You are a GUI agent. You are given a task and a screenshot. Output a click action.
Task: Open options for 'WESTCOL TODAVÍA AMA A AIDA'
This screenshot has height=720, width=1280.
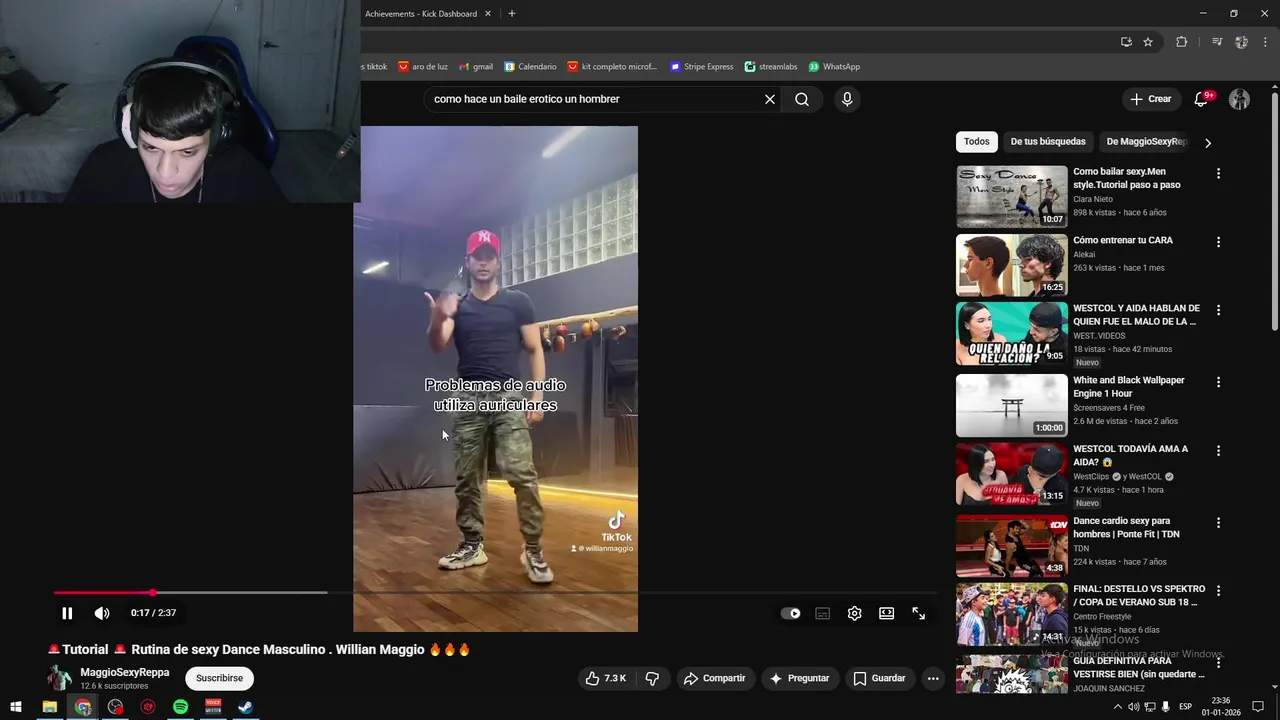[1218, 451]
